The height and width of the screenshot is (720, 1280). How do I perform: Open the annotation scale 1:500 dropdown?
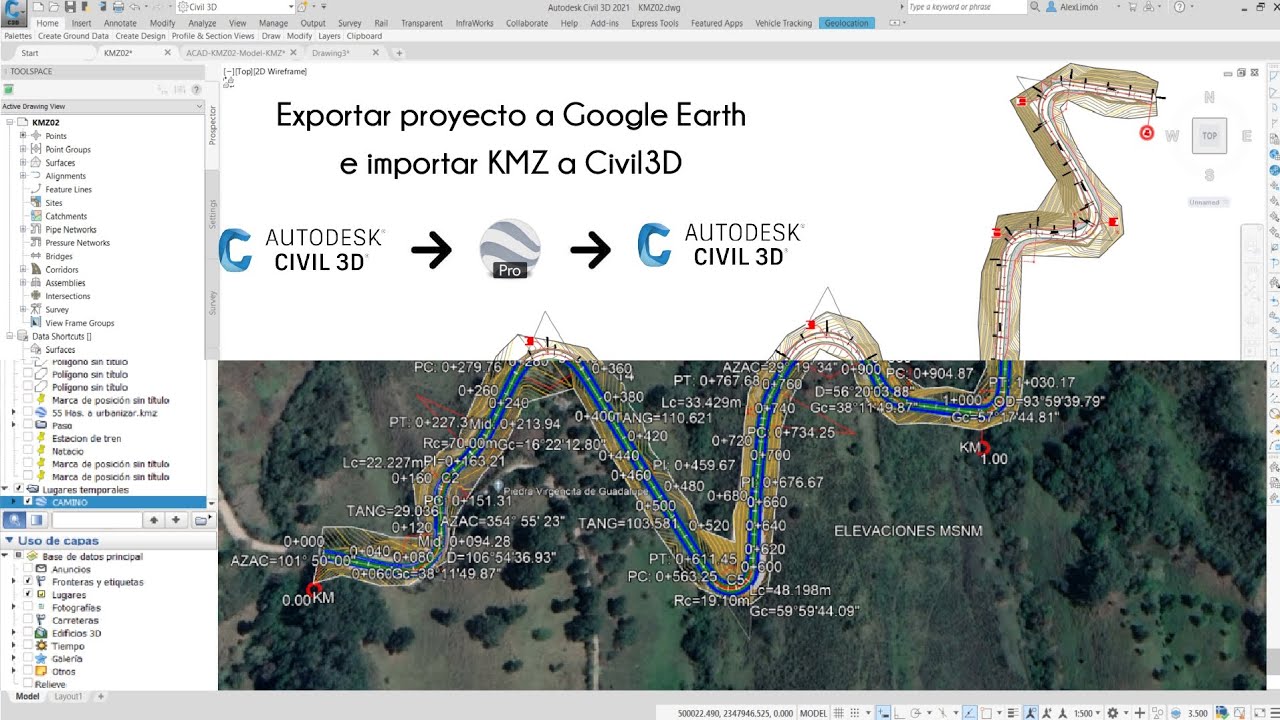1086,713
